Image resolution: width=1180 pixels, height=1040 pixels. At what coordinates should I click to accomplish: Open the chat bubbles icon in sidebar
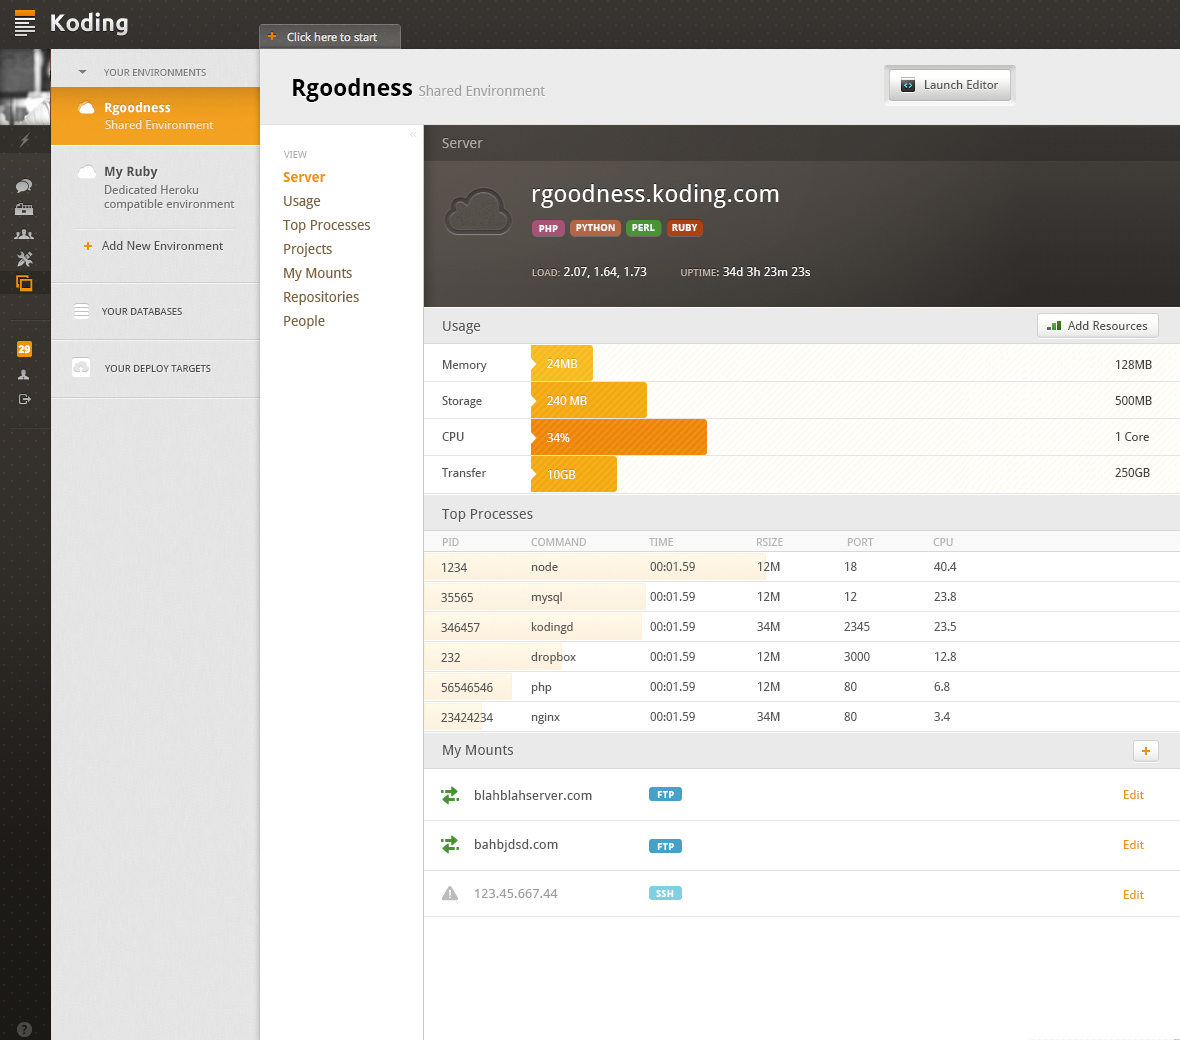coord(24,186)
